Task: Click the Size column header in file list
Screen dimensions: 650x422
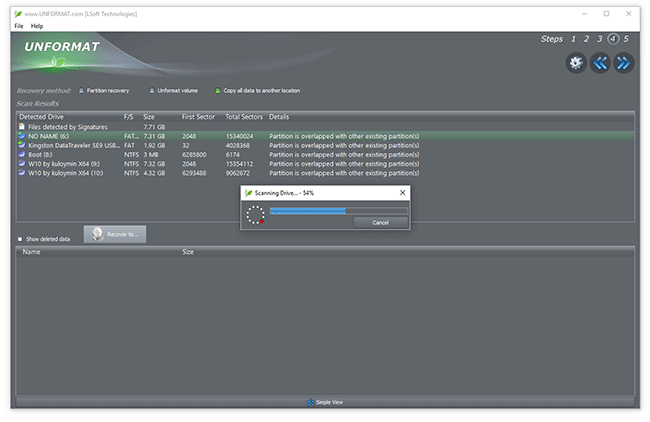Action: click(x=188, y=252)
